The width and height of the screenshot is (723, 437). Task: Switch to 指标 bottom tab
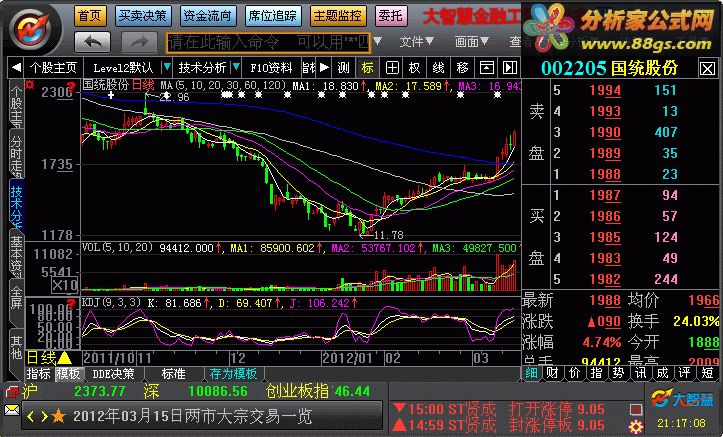39,374
